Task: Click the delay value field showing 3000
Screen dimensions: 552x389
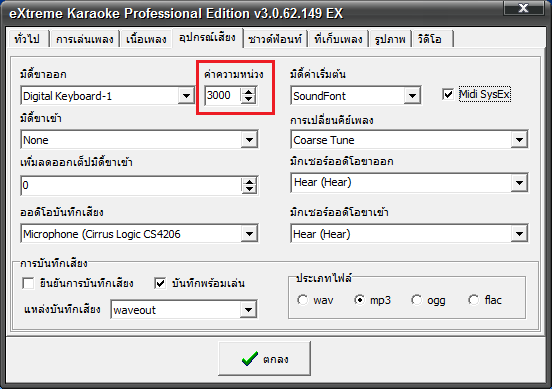Action: click(x=223, y=95)
